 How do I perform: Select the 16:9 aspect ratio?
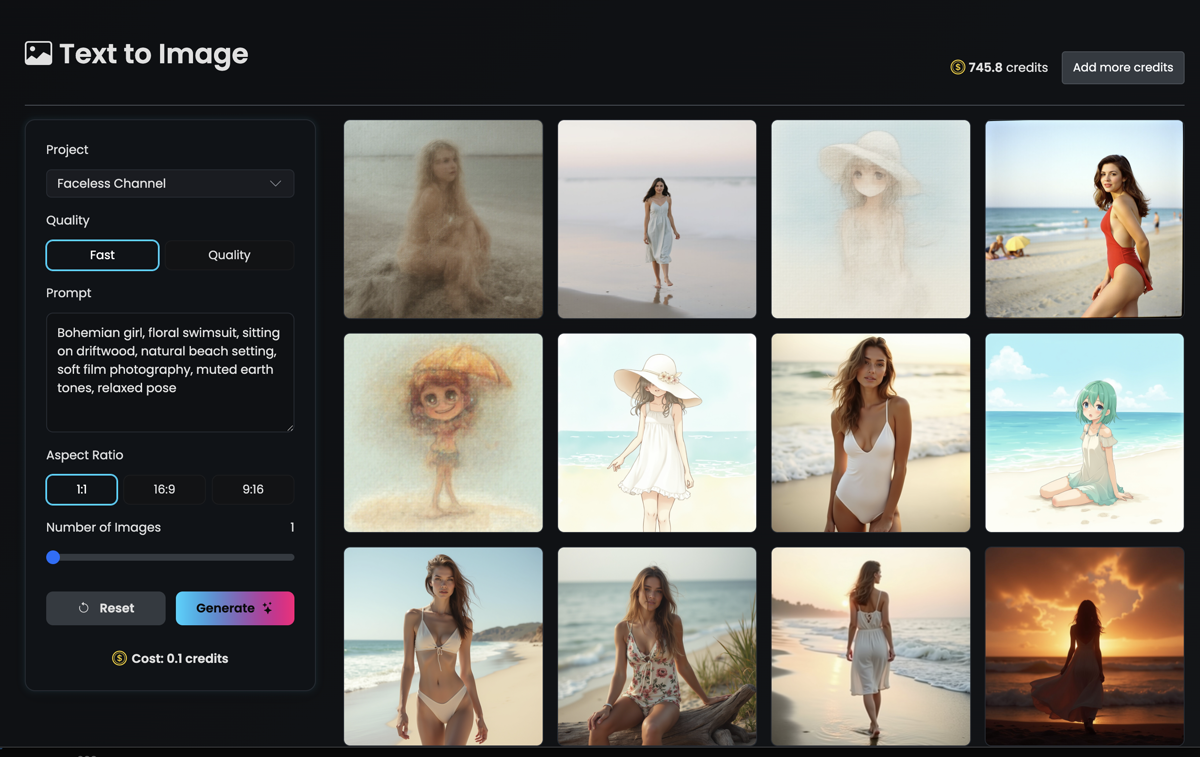coord(164,489)
